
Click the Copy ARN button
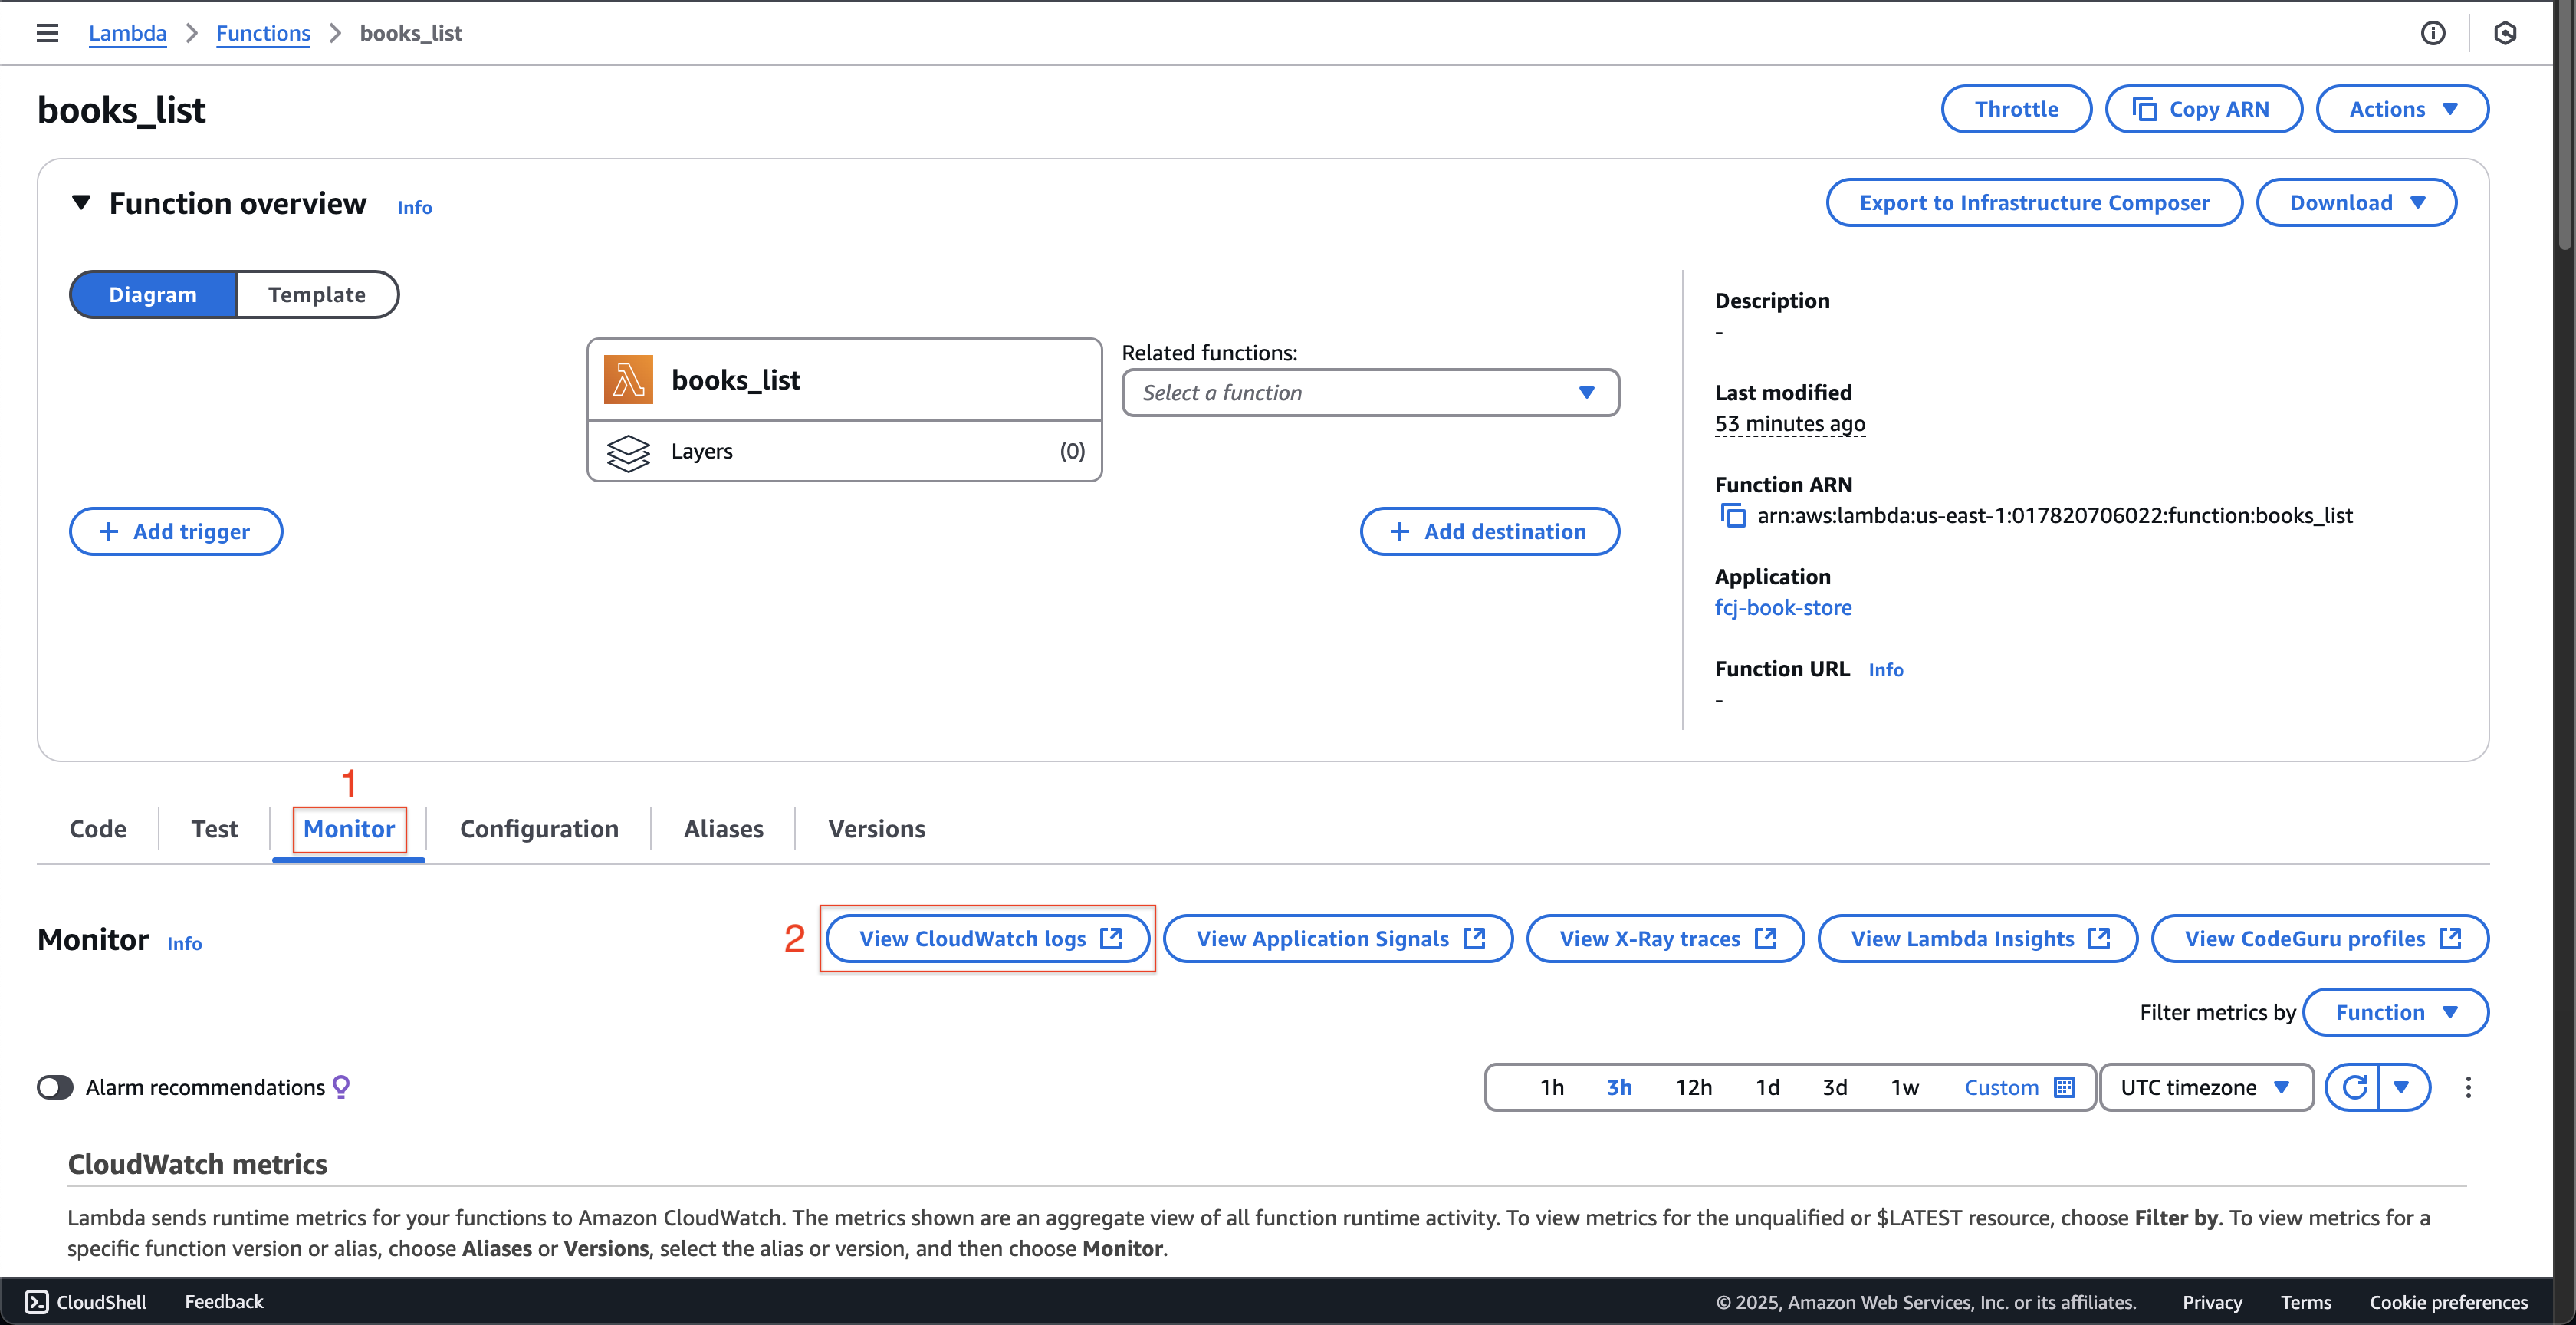2203,109
